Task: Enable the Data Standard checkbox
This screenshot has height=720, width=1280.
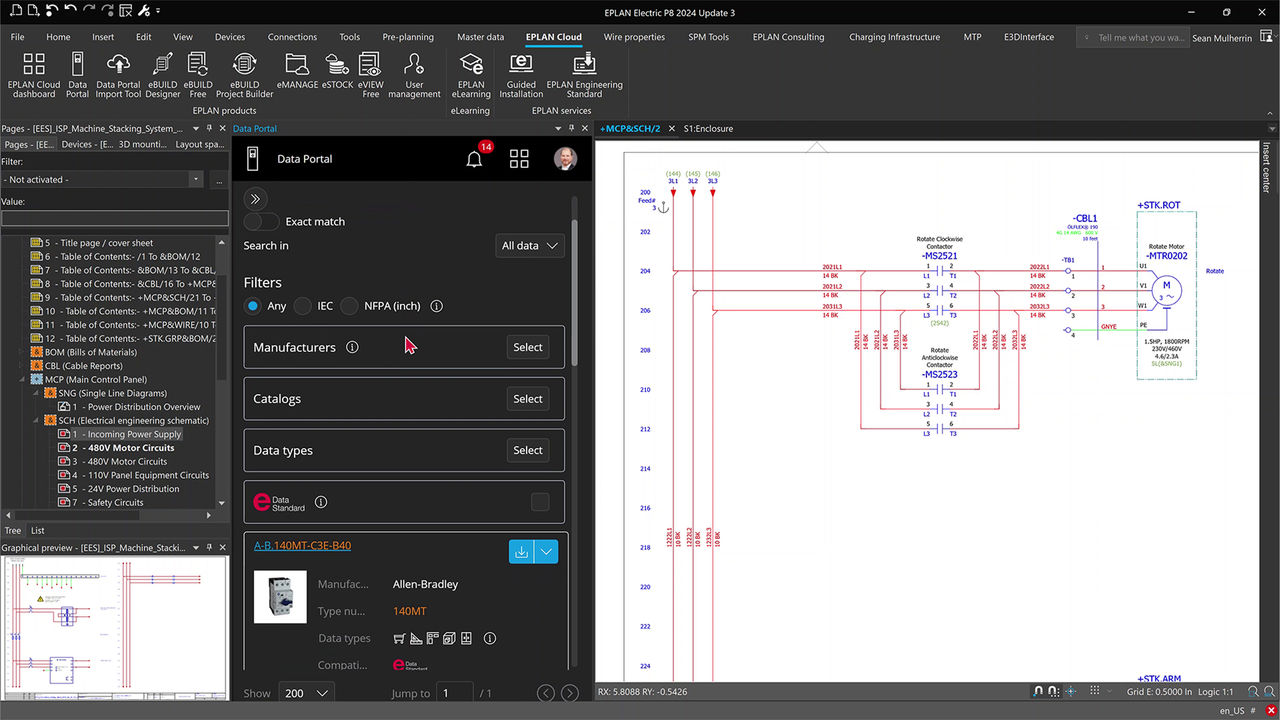Action: pos(540,501)
